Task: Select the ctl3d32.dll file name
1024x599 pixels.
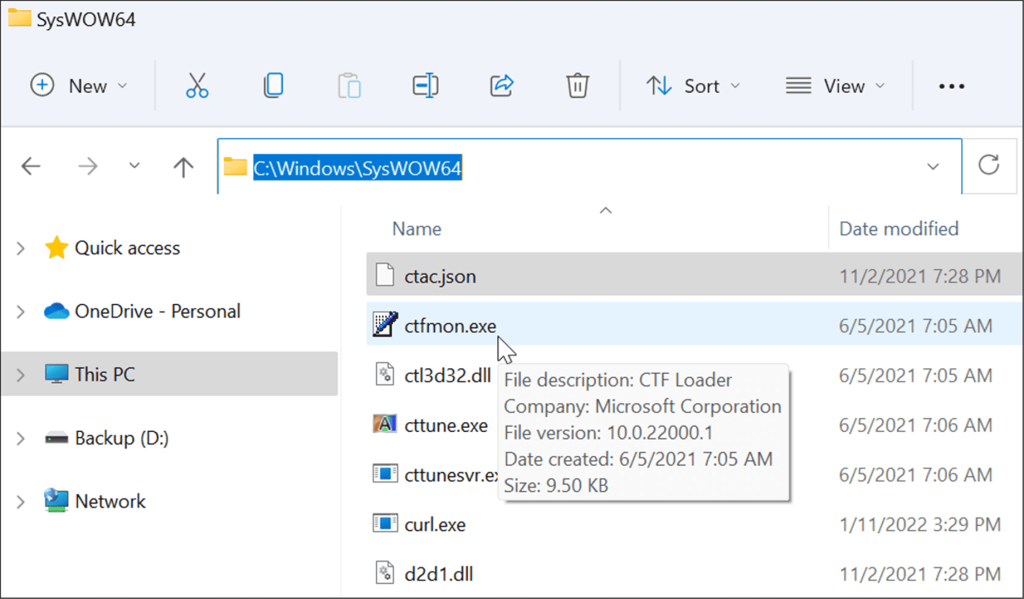Action: pos(447,375)
